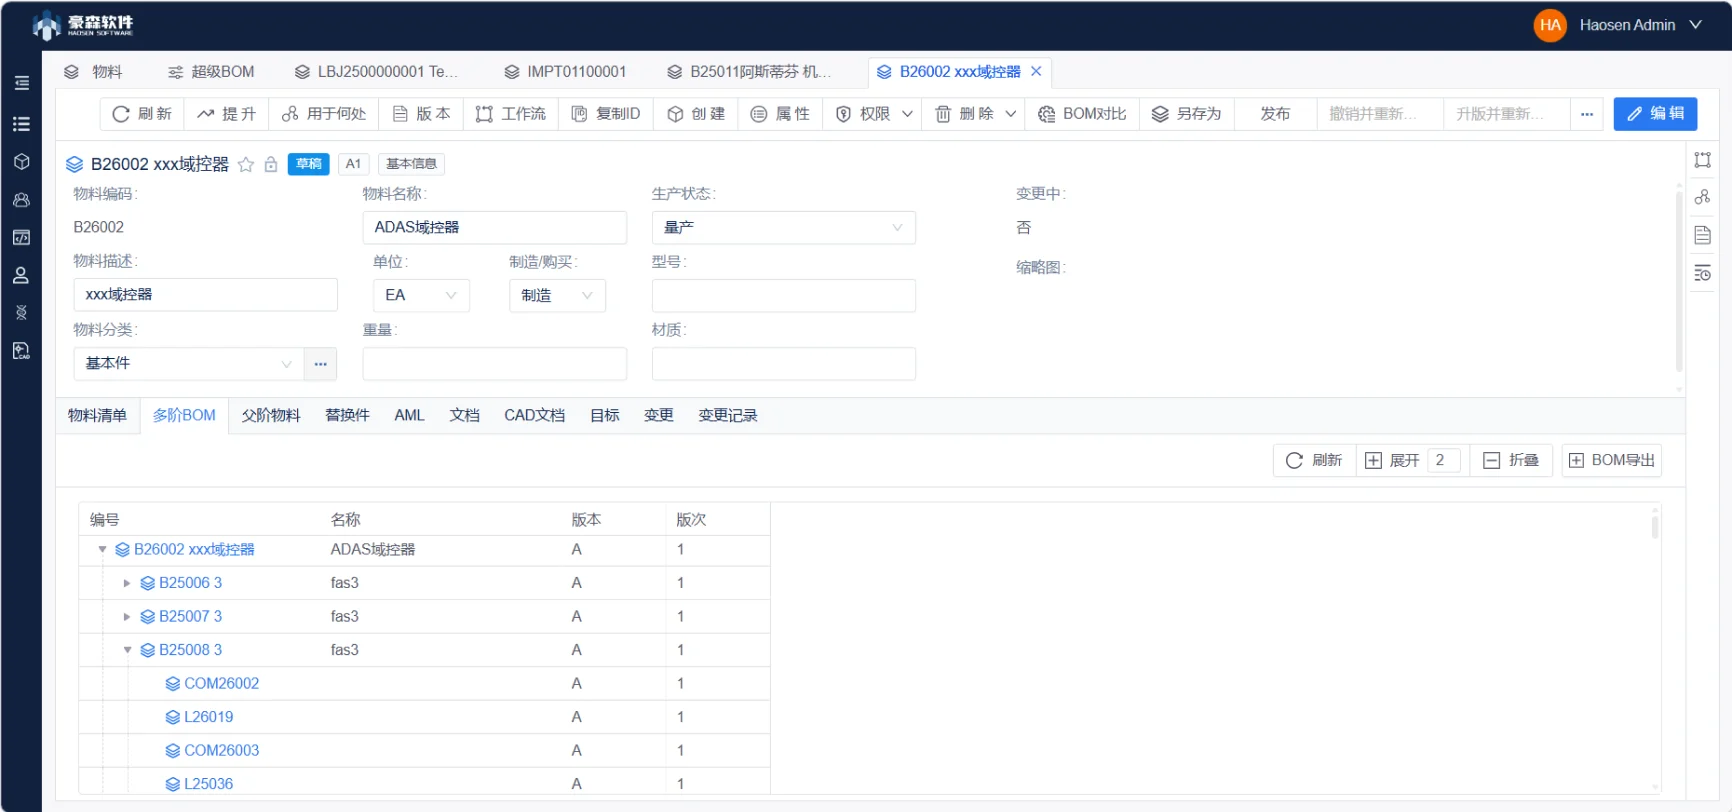Close the B26002 xxx域控器 tab

[x=1036, y=71]
